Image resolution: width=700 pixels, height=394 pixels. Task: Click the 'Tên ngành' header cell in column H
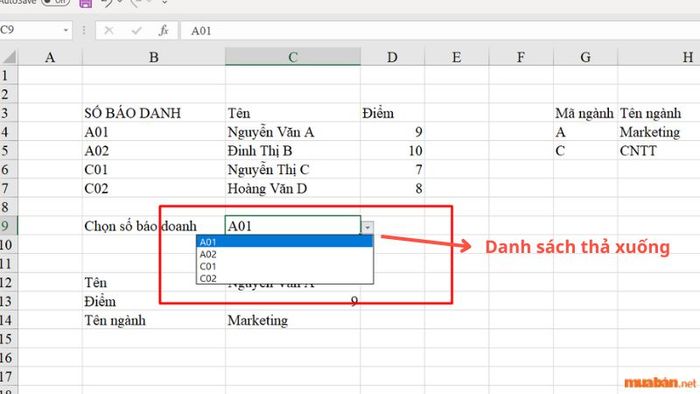[659, 113]
